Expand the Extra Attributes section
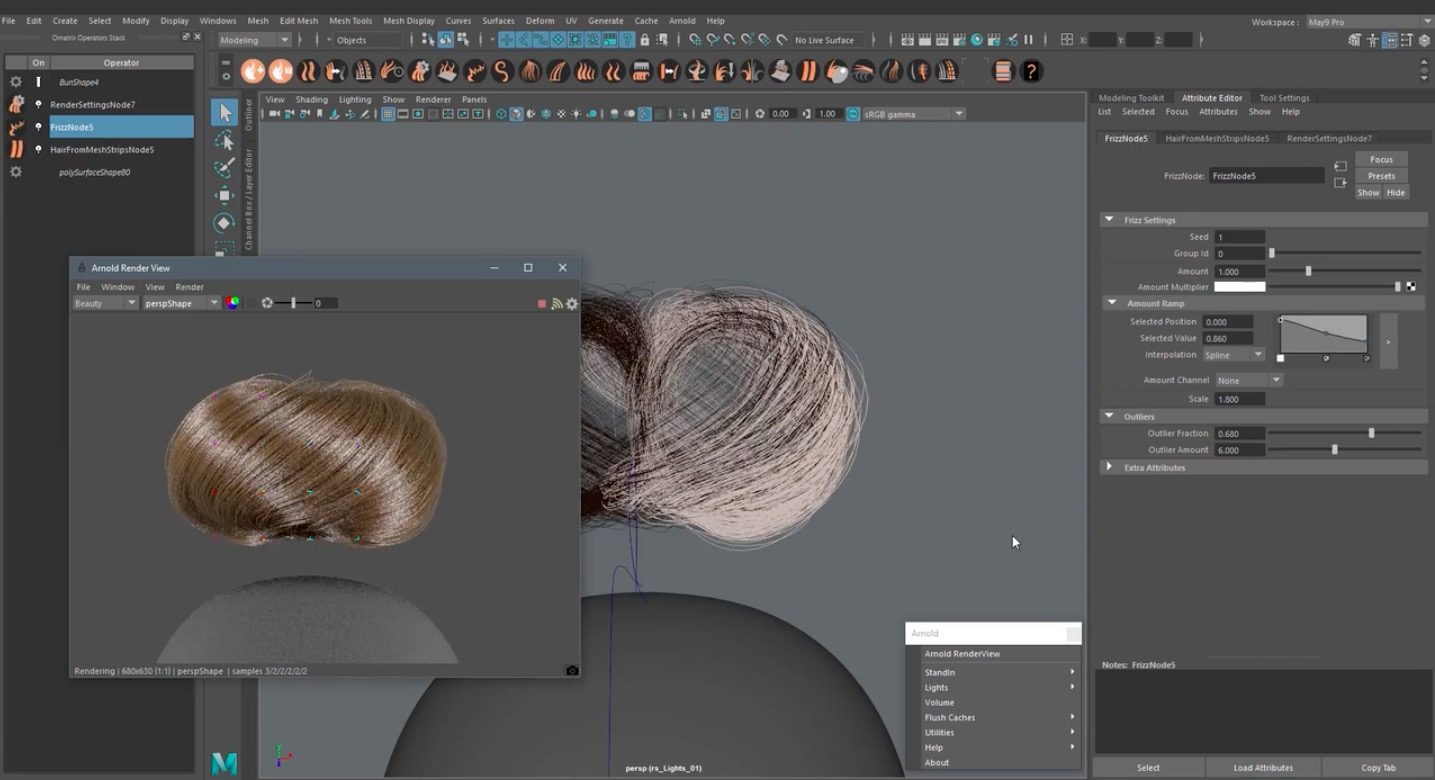Screen dimensions: 1435x780 coord(1109,467)
